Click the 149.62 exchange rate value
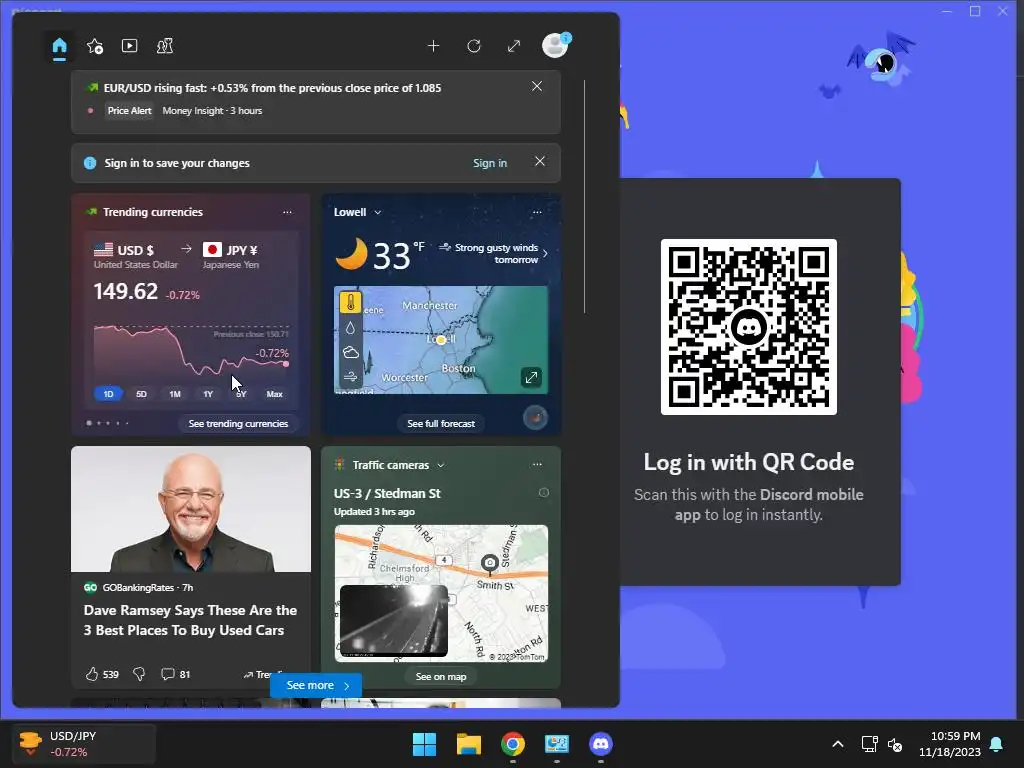Viewport: 1024px width, 768px height. click(x=125, y=291)
